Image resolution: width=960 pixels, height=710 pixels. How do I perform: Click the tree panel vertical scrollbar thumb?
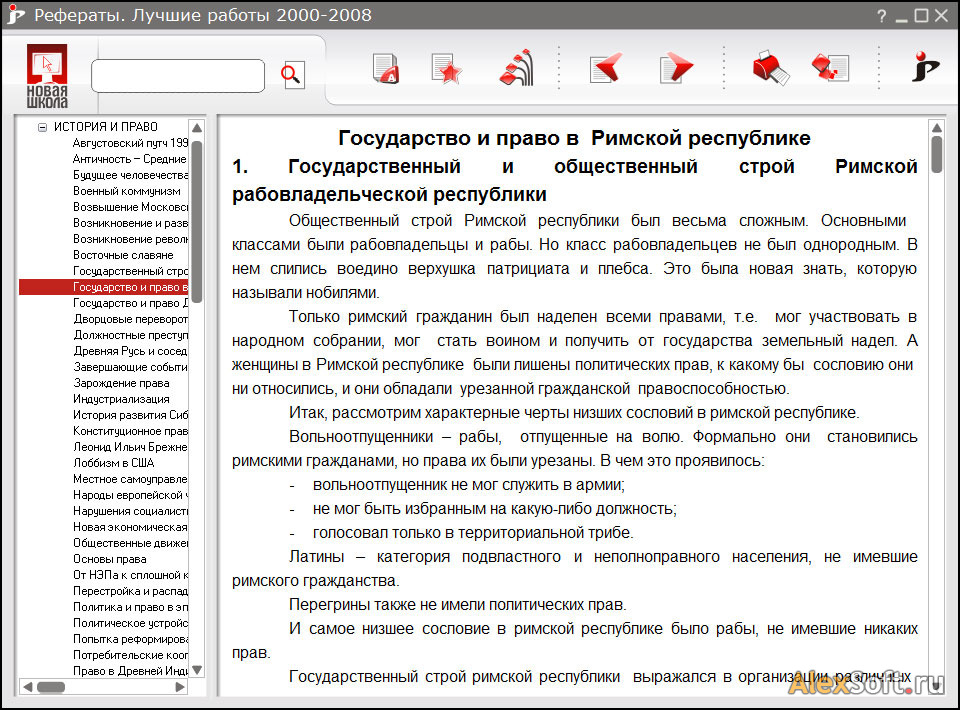[197, 222]
